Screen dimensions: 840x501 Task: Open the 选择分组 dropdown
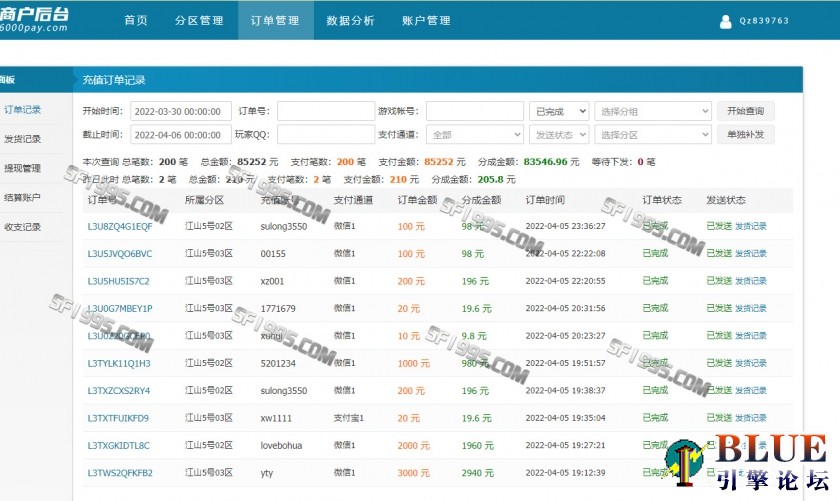click(652, 111)
